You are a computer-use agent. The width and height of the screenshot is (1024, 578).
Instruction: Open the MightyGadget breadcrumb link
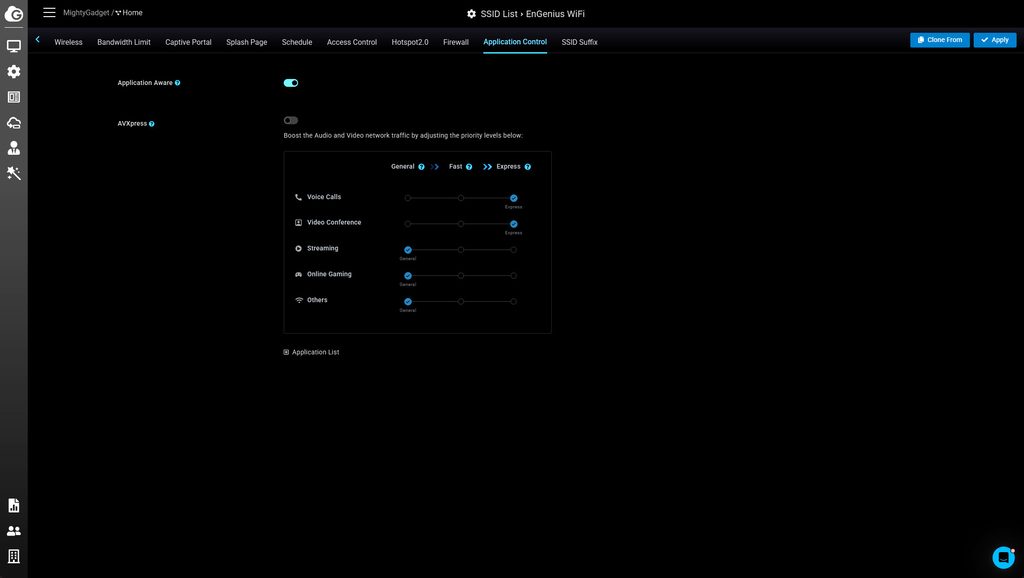(x=86, y=12)
